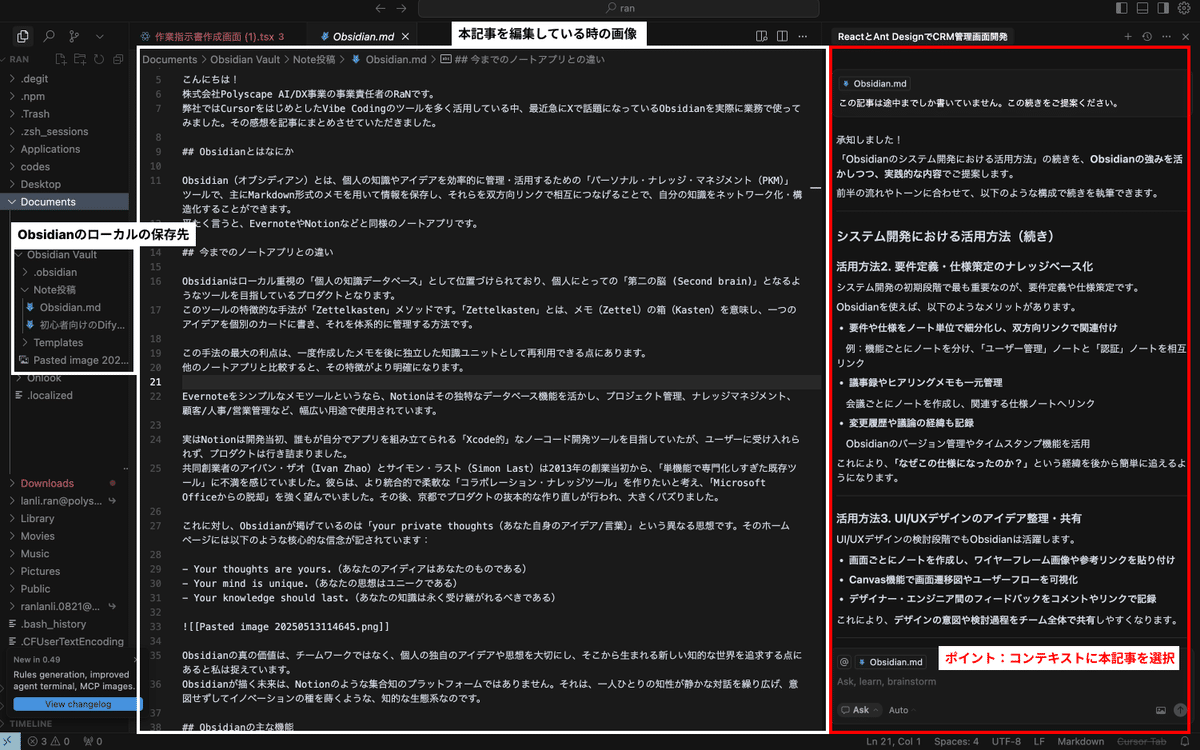Create a new file with the New File icon

(x=61, y=58)
